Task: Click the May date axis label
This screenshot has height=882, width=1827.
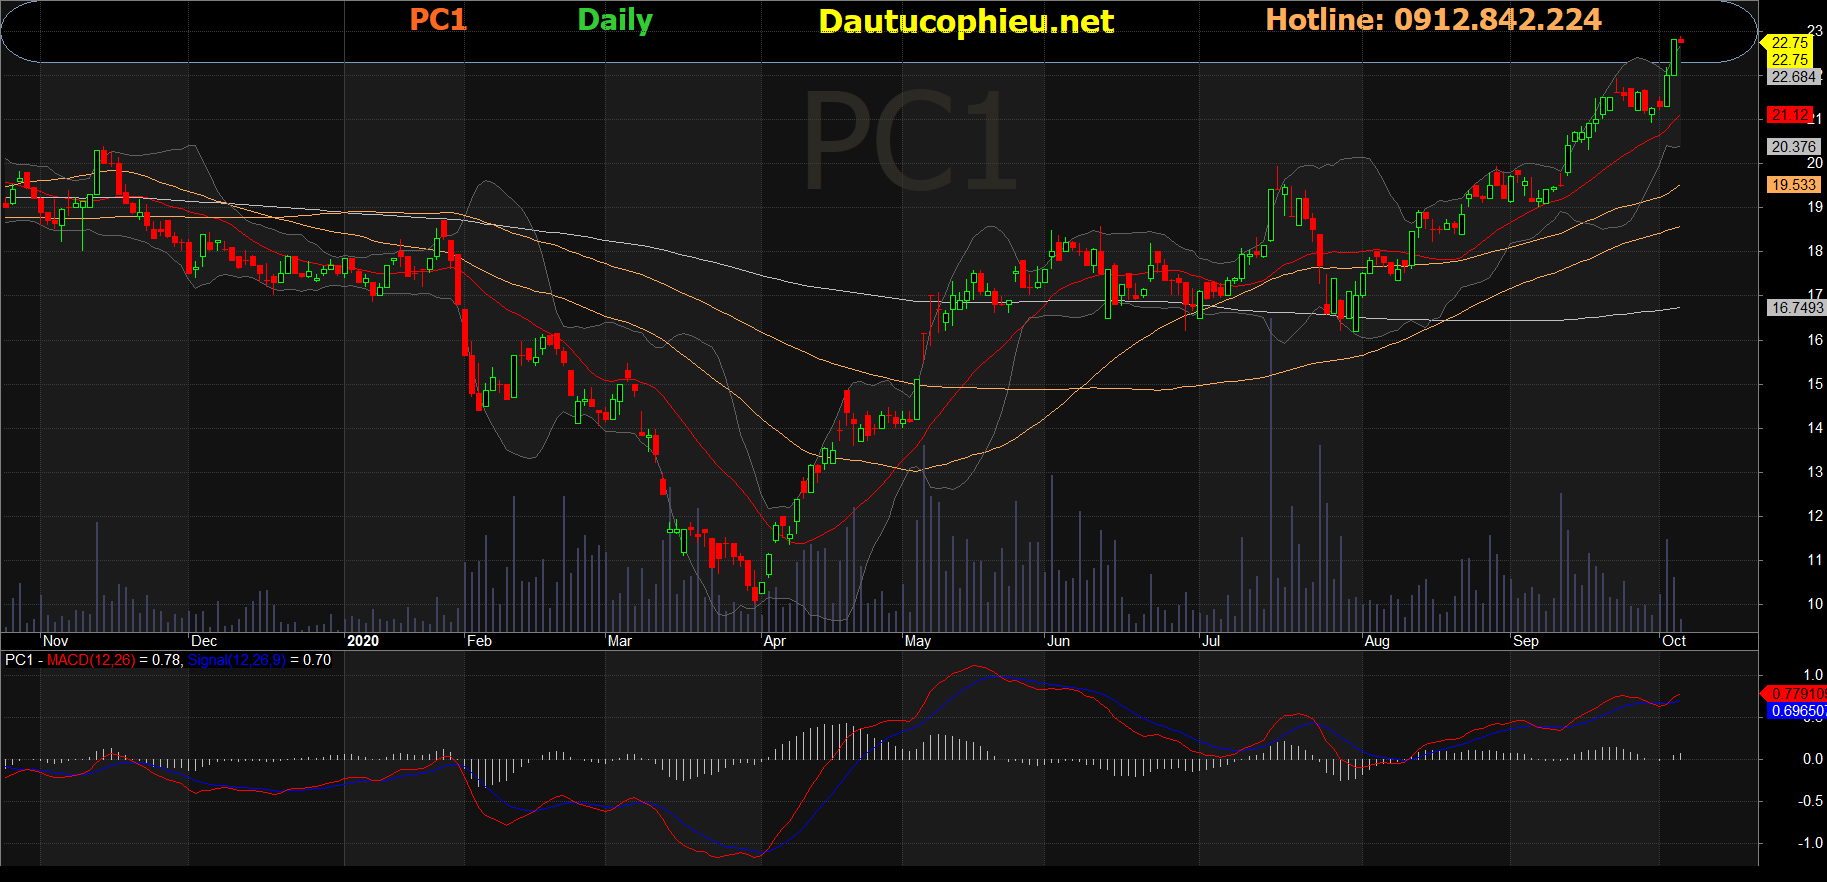Action: pyautogui.click(x=918, y=641)
